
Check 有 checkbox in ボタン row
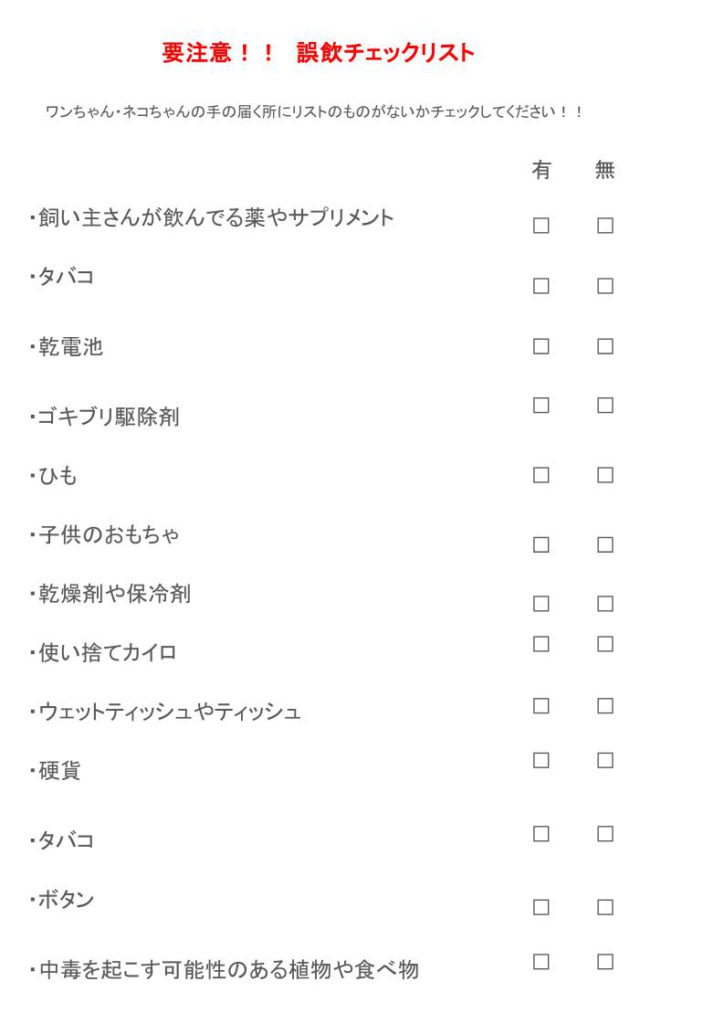click(x=541, y=907)
